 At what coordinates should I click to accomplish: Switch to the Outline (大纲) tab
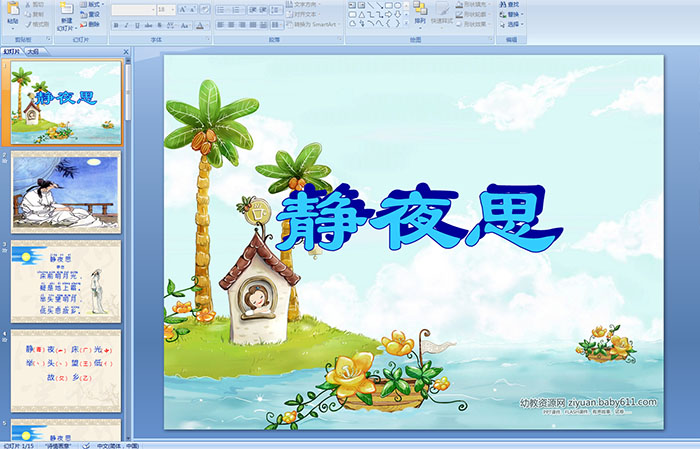(33, 52)
